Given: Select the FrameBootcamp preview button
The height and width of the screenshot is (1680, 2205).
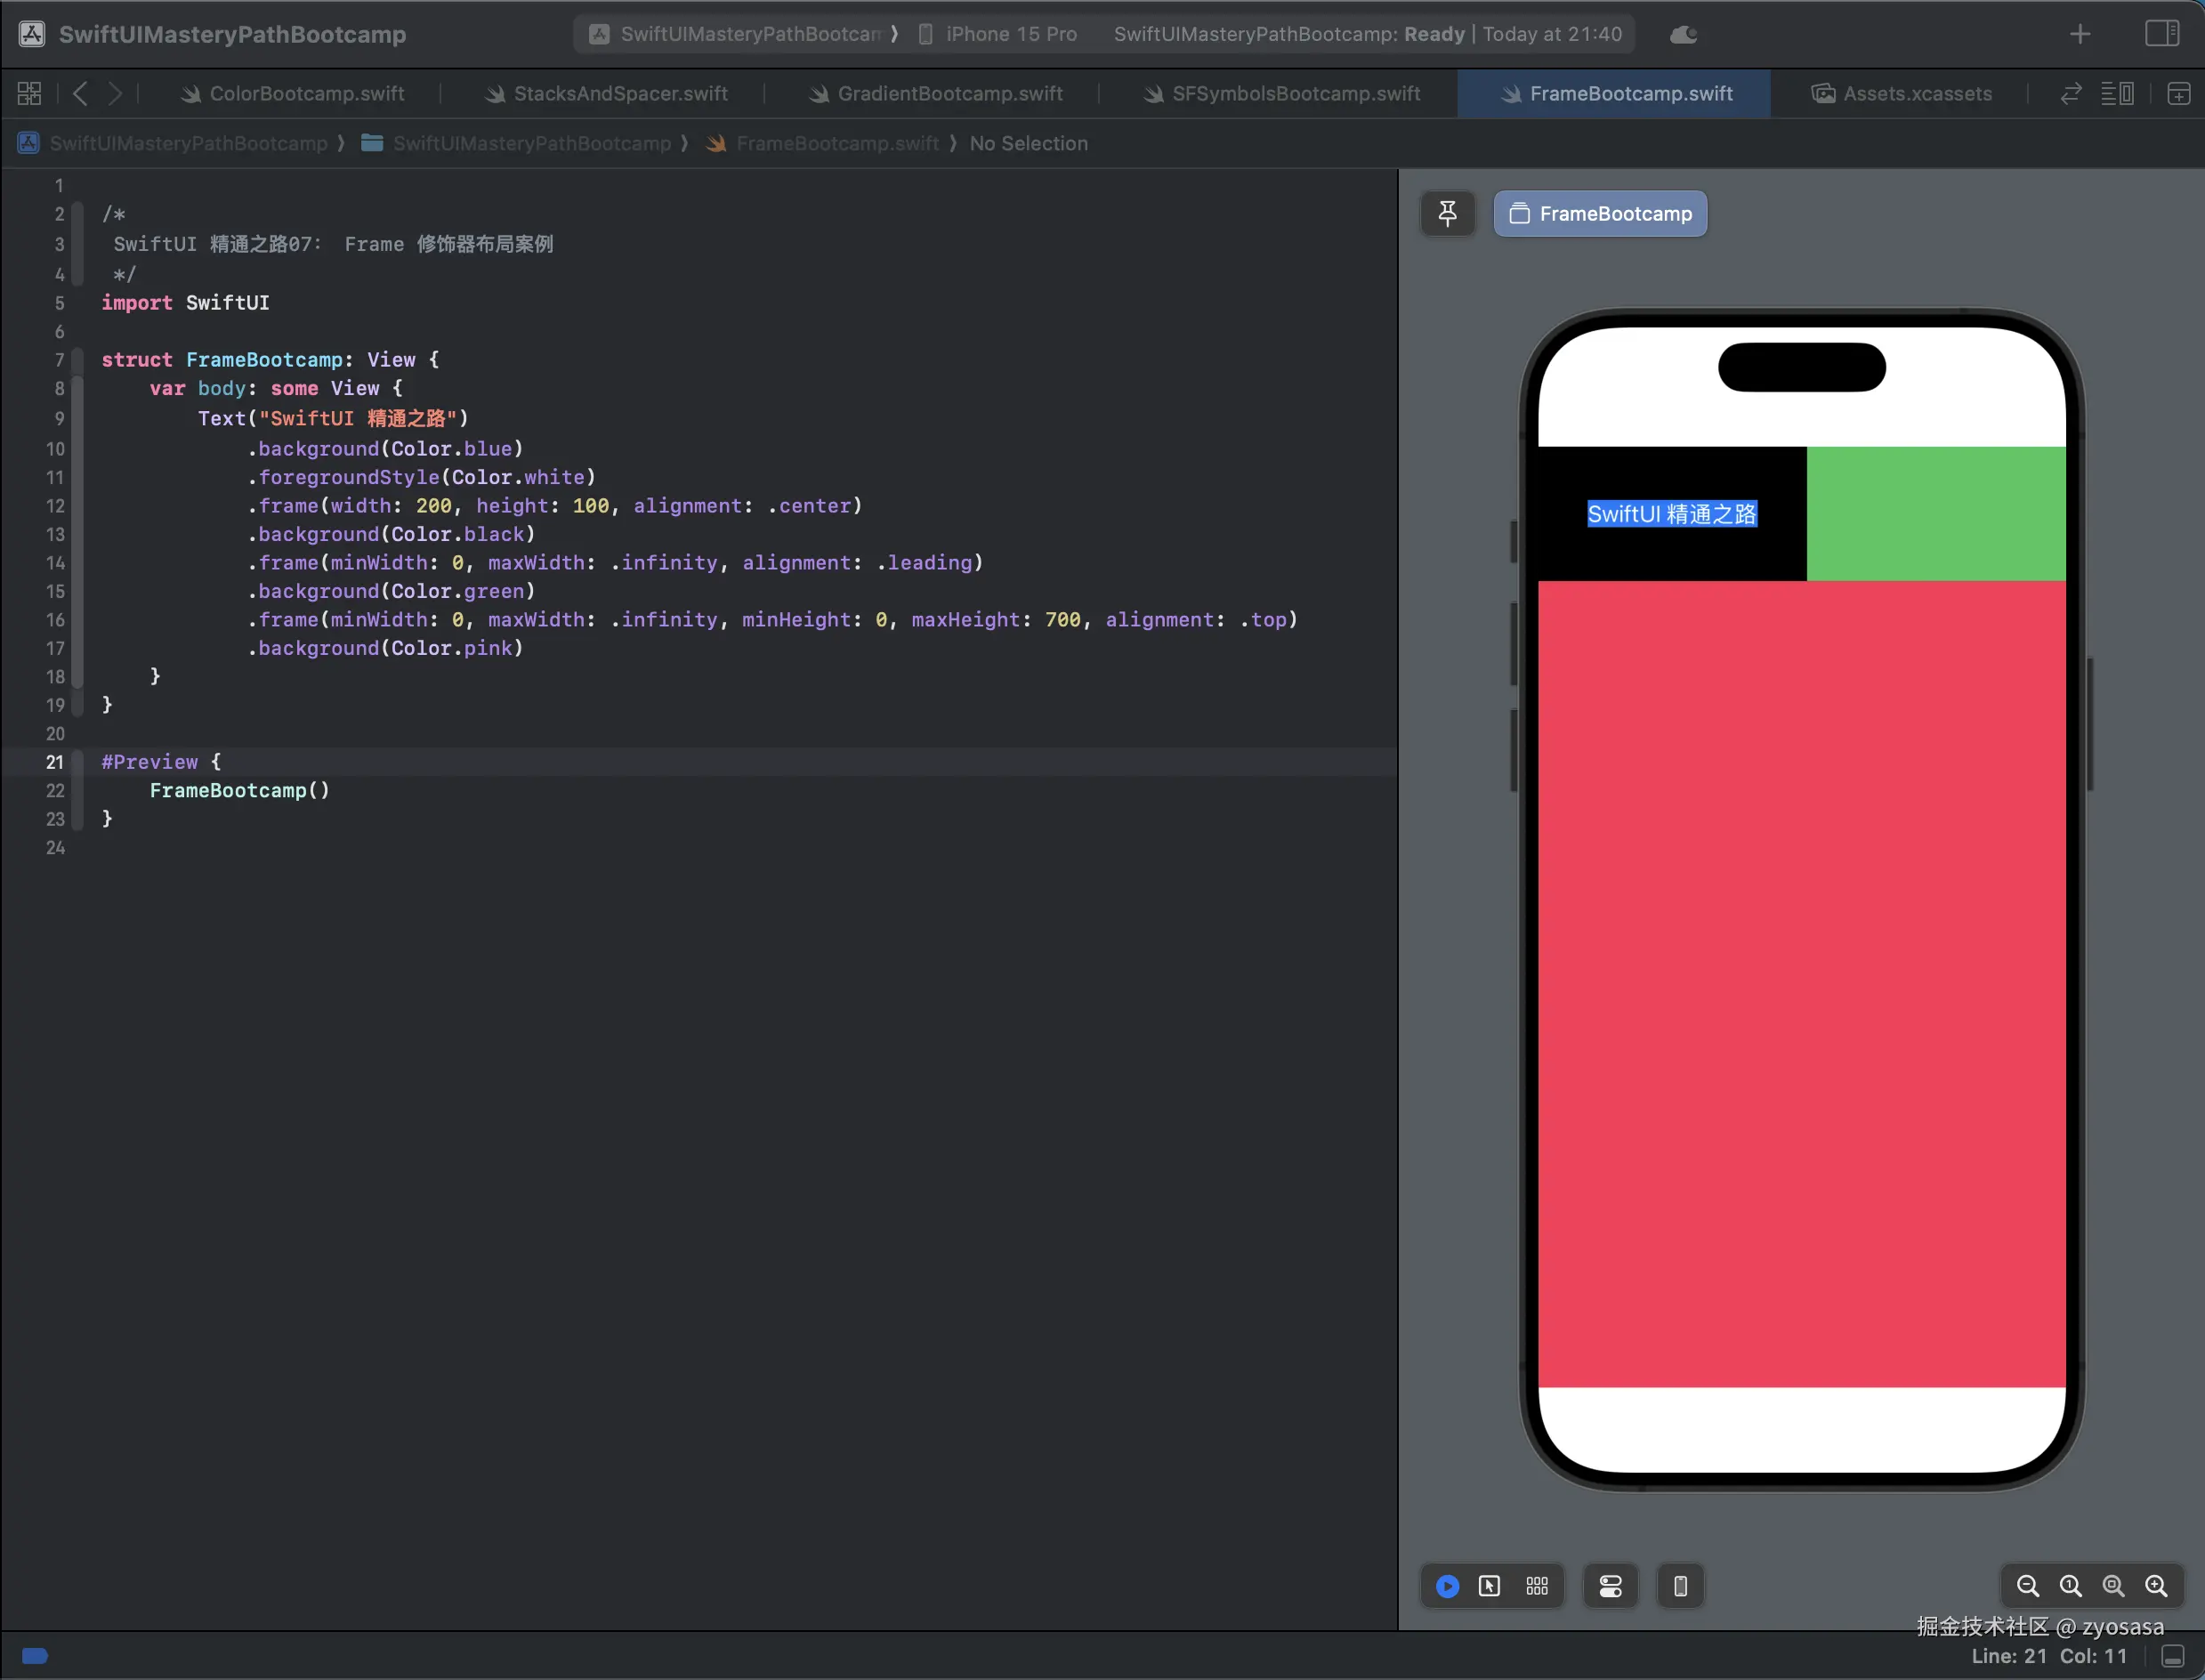Looking at the screenshot, I should coord(1600,213).
